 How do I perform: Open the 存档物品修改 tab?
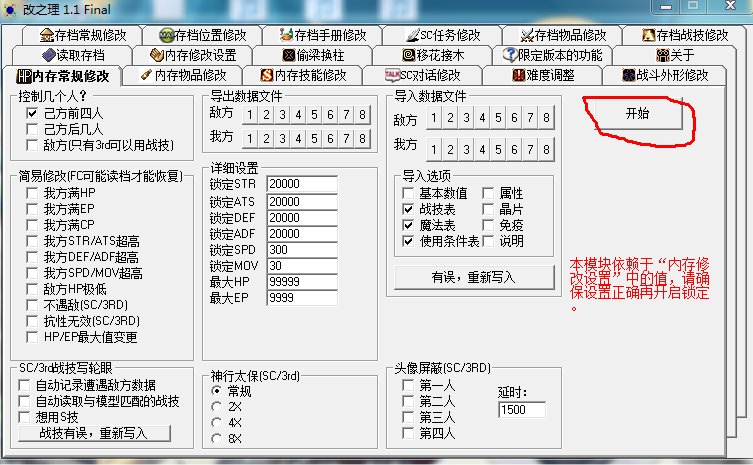563,35
